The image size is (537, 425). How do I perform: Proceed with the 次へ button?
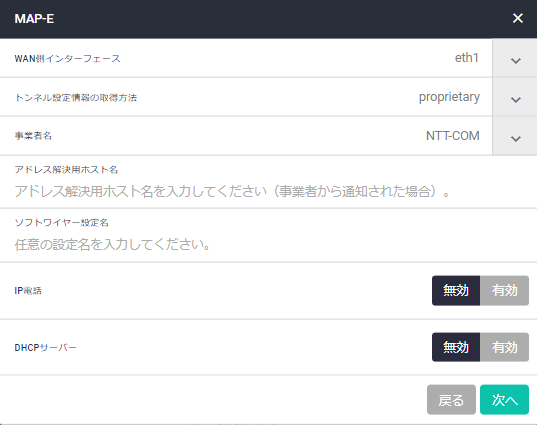504,400
